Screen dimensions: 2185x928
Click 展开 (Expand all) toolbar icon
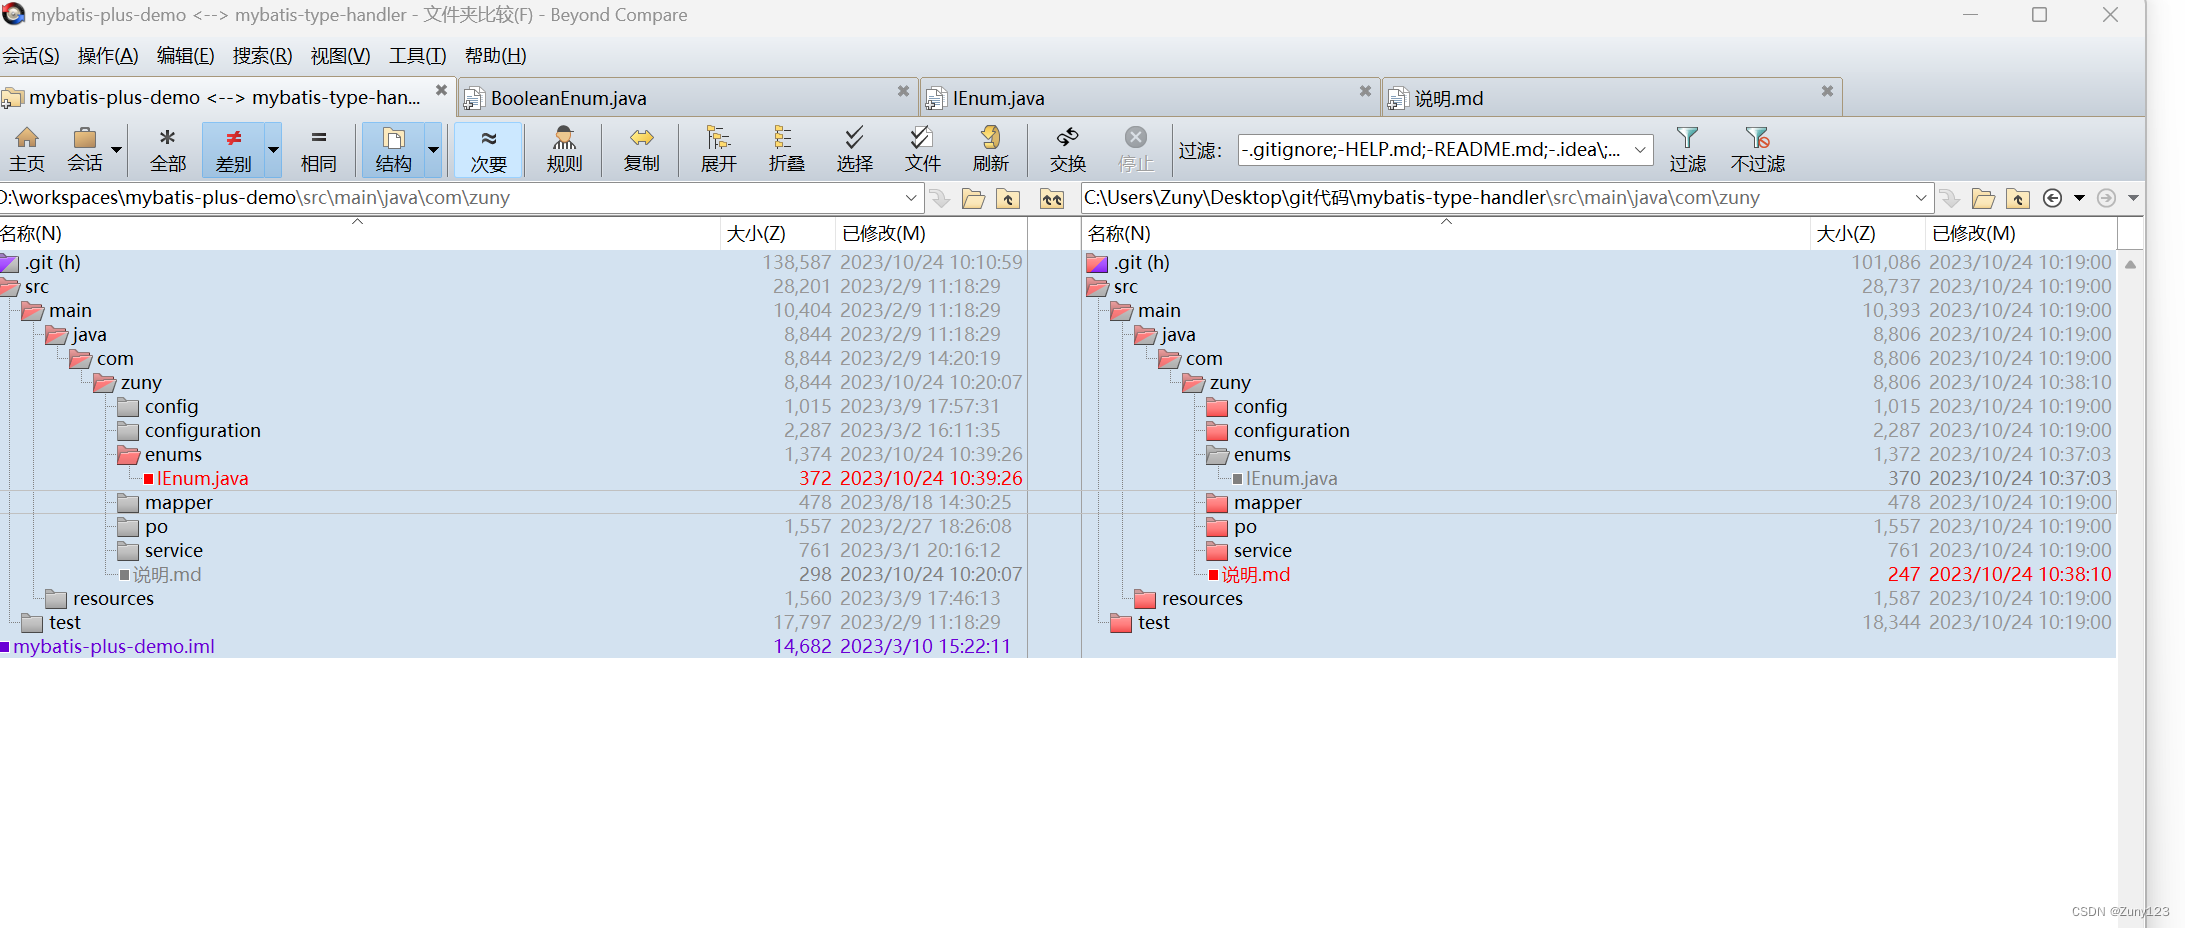718,150
